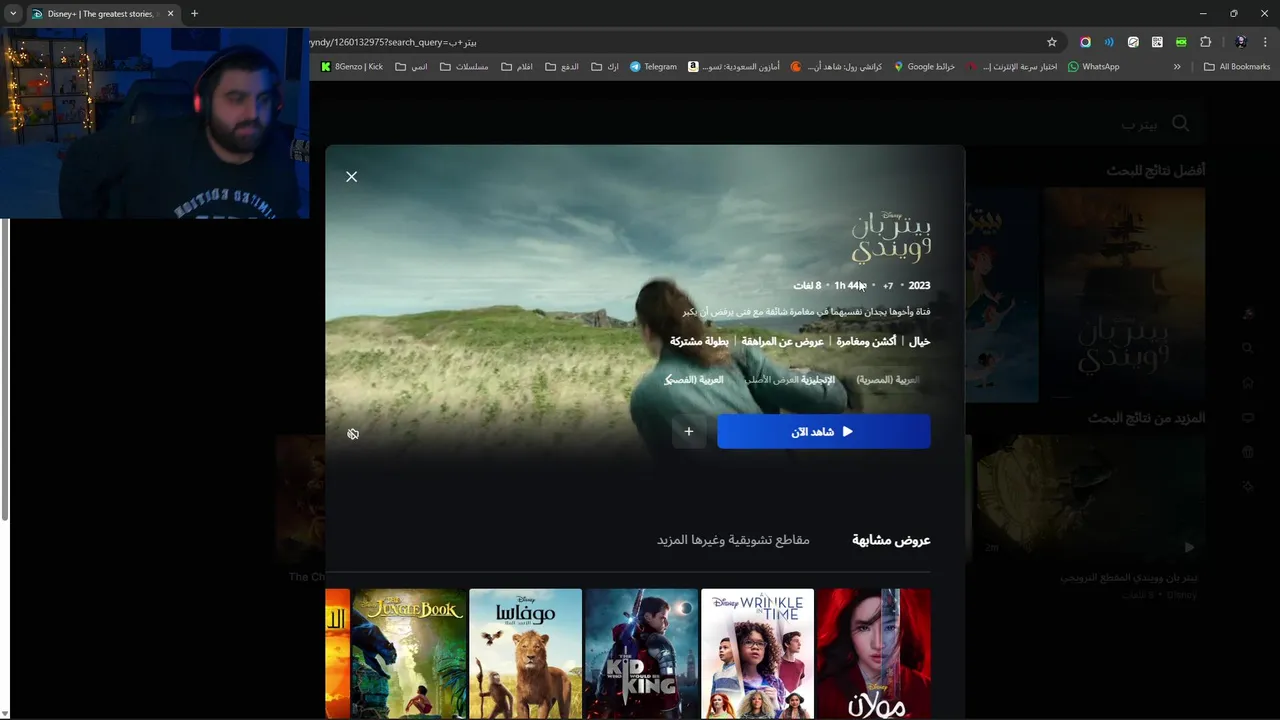Image resolution: width=1280 pixels, height=720 pixels.
Task: Click the 8 لغات languages text
Action: 807,286
